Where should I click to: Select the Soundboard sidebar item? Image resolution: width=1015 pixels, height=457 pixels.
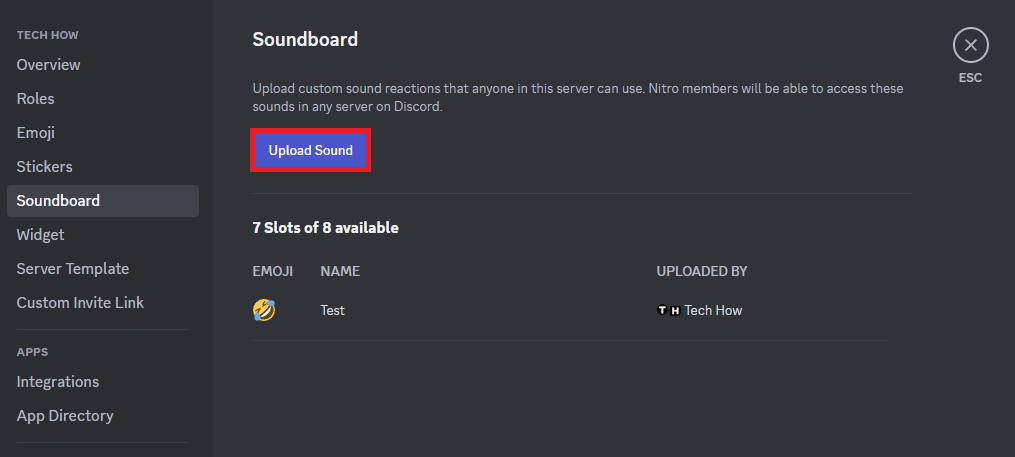point(58,201)
